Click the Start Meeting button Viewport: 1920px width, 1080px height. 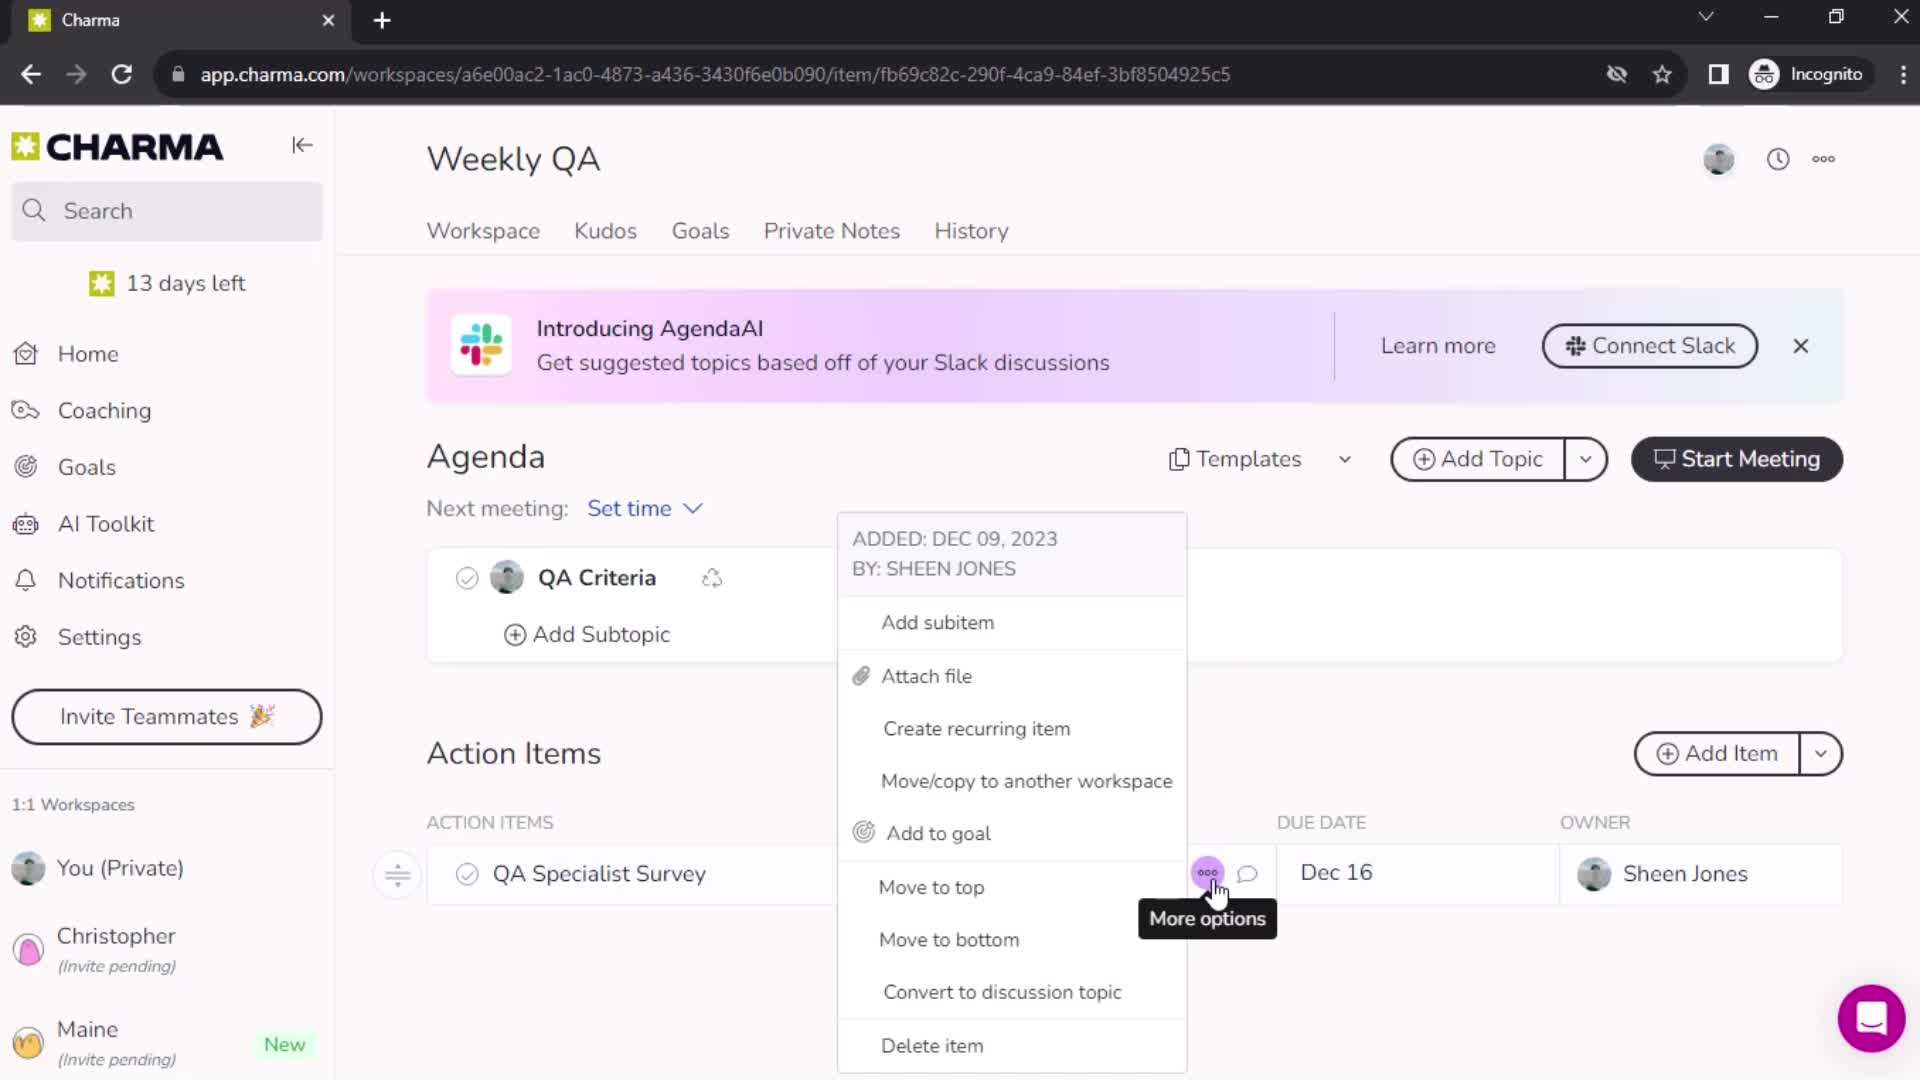point(1738,459)
